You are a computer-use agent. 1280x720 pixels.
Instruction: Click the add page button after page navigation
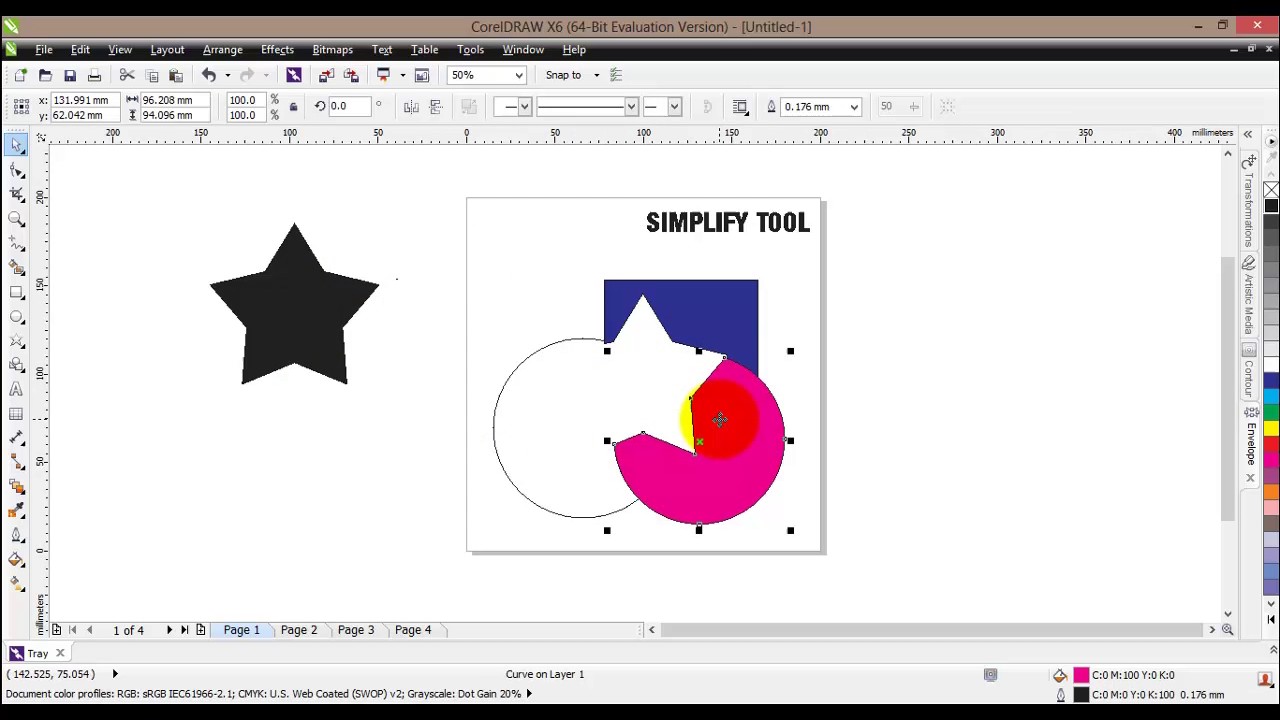201,630
